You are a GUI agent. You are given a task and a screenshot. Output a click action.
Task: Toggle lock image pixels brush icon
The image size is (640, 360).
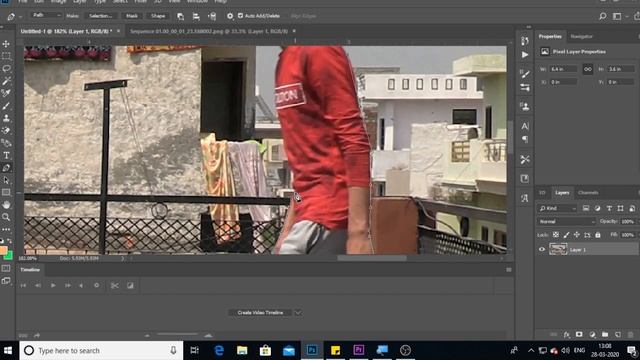click(x=566, y=235)
